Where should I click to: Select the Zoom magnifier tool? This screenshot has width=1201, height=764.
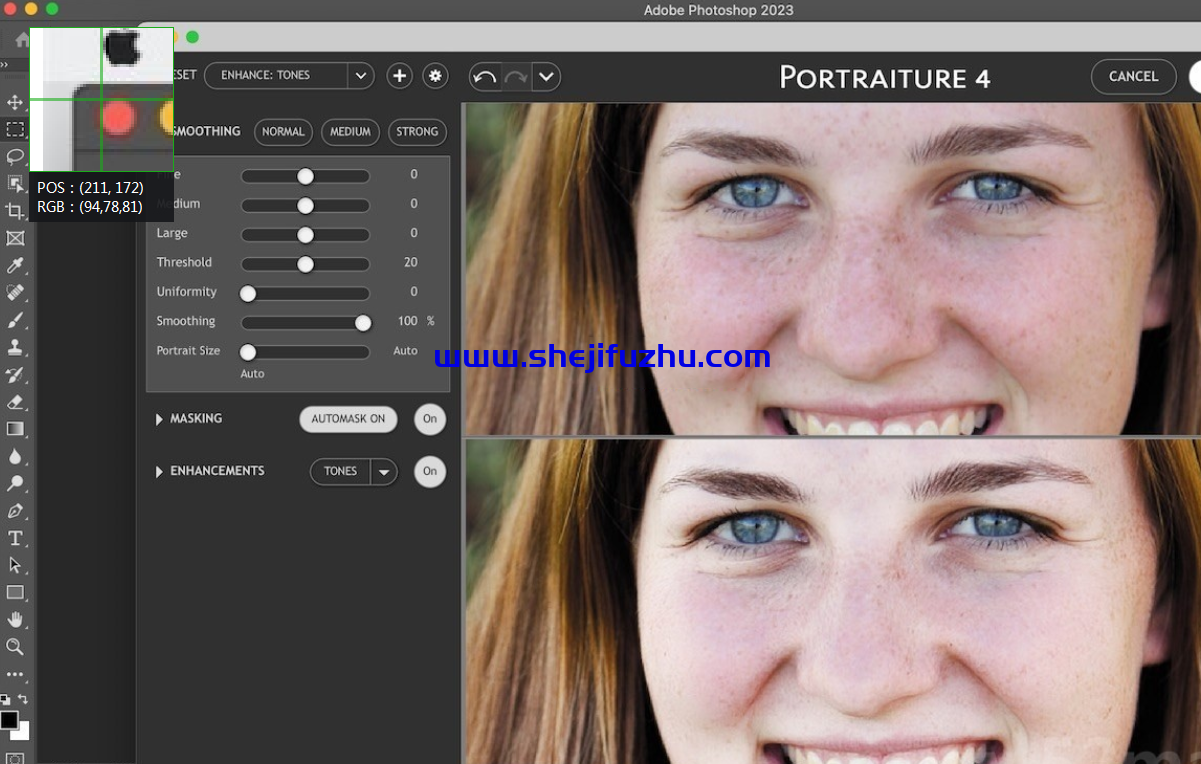(15, 647)
